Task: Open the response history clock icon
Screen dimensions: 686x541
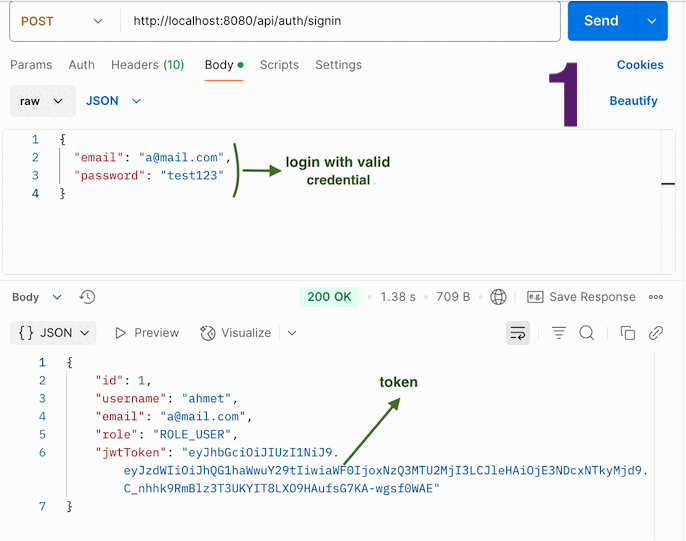Action: 87,297
